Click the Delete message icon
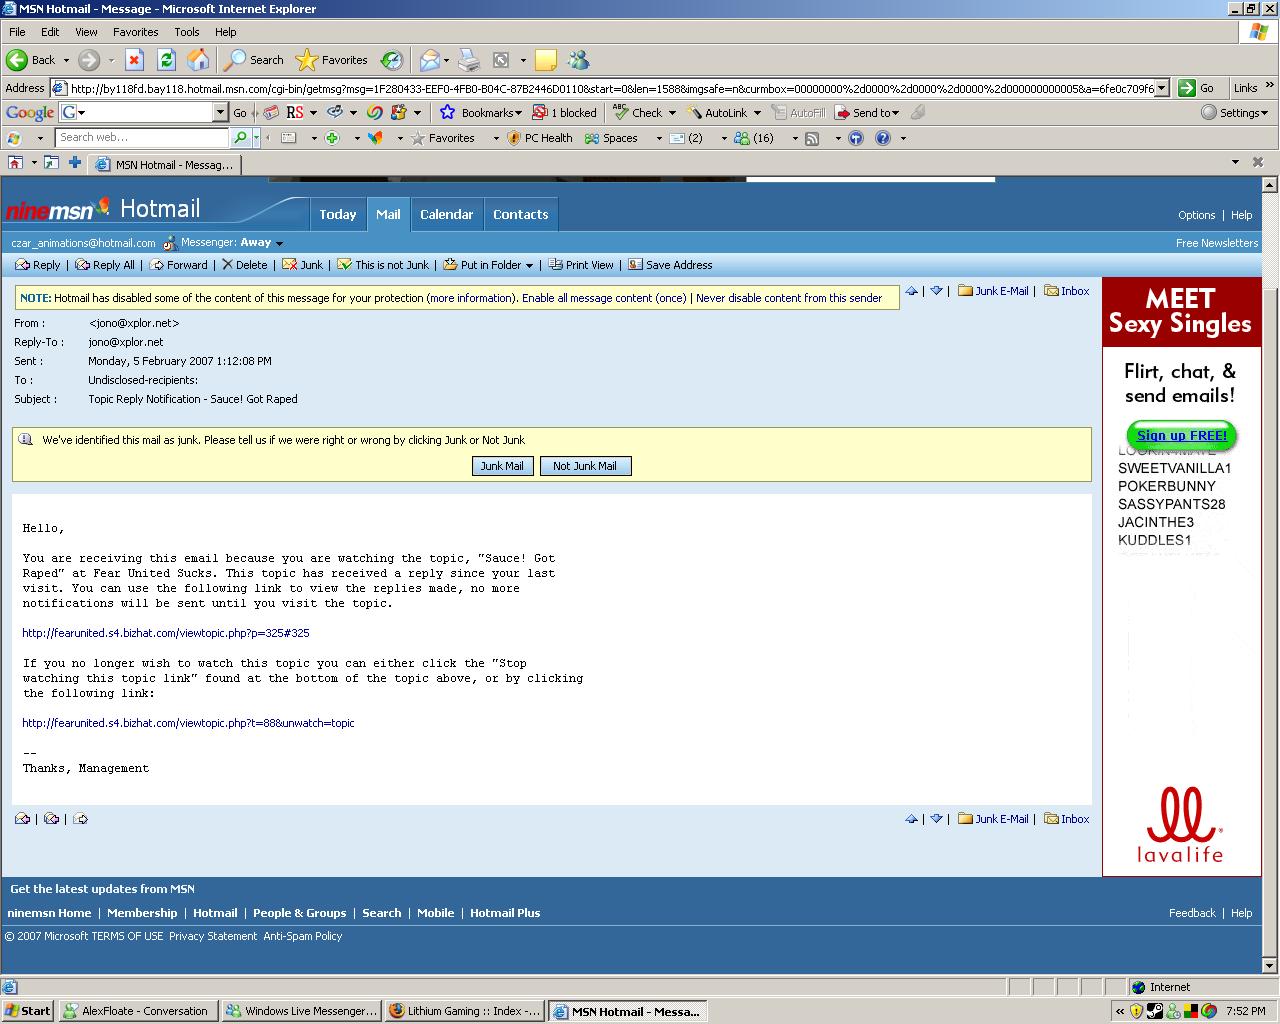1280x1024 pixels. click(244, 265)
